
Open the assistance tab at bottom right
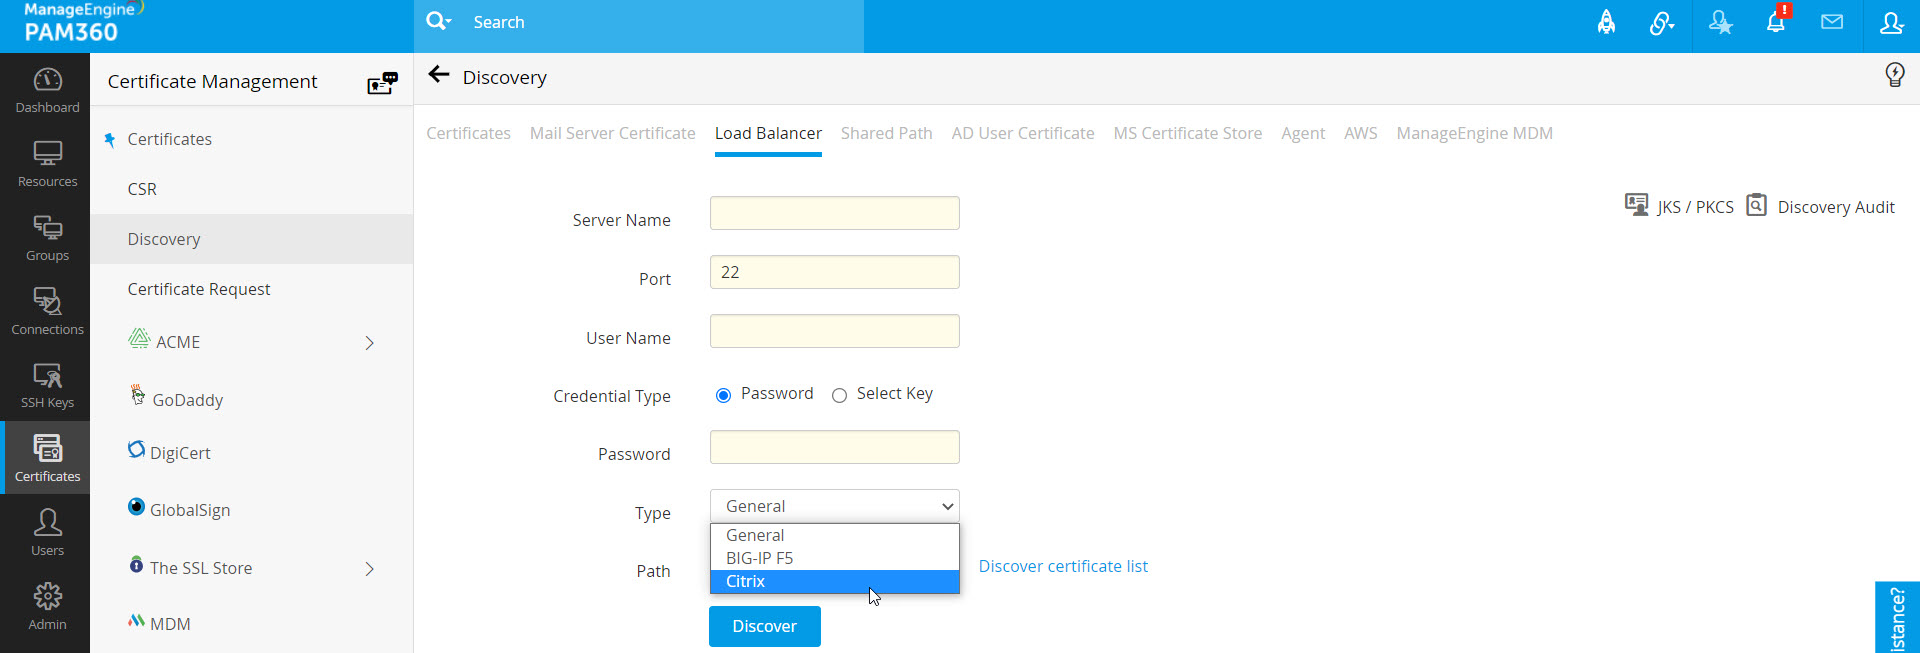(x=1897, y=617)
